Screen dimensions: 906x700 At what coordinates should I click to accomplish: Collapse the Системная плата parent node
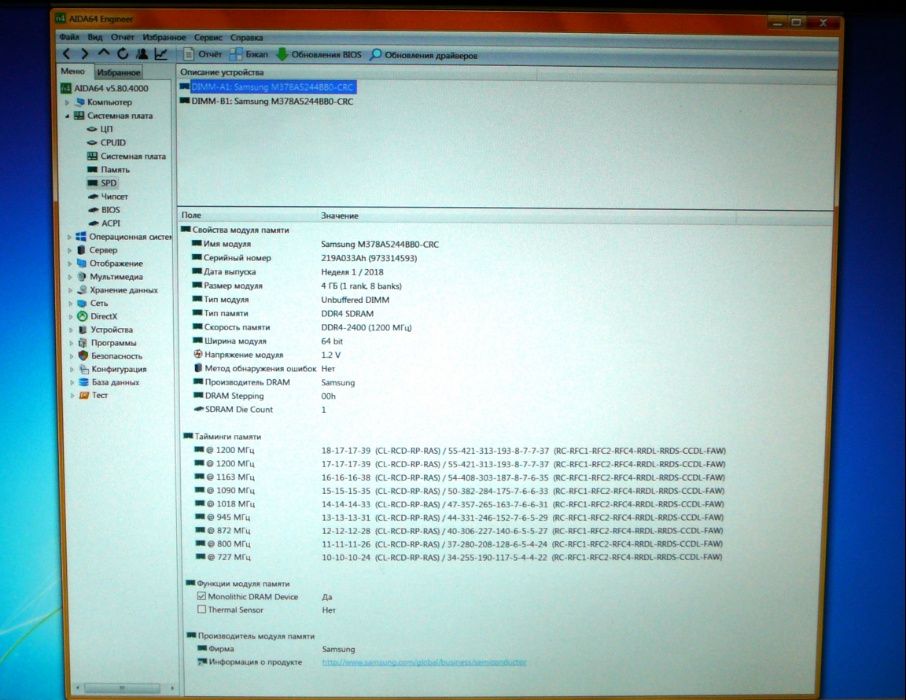(67, 116)
